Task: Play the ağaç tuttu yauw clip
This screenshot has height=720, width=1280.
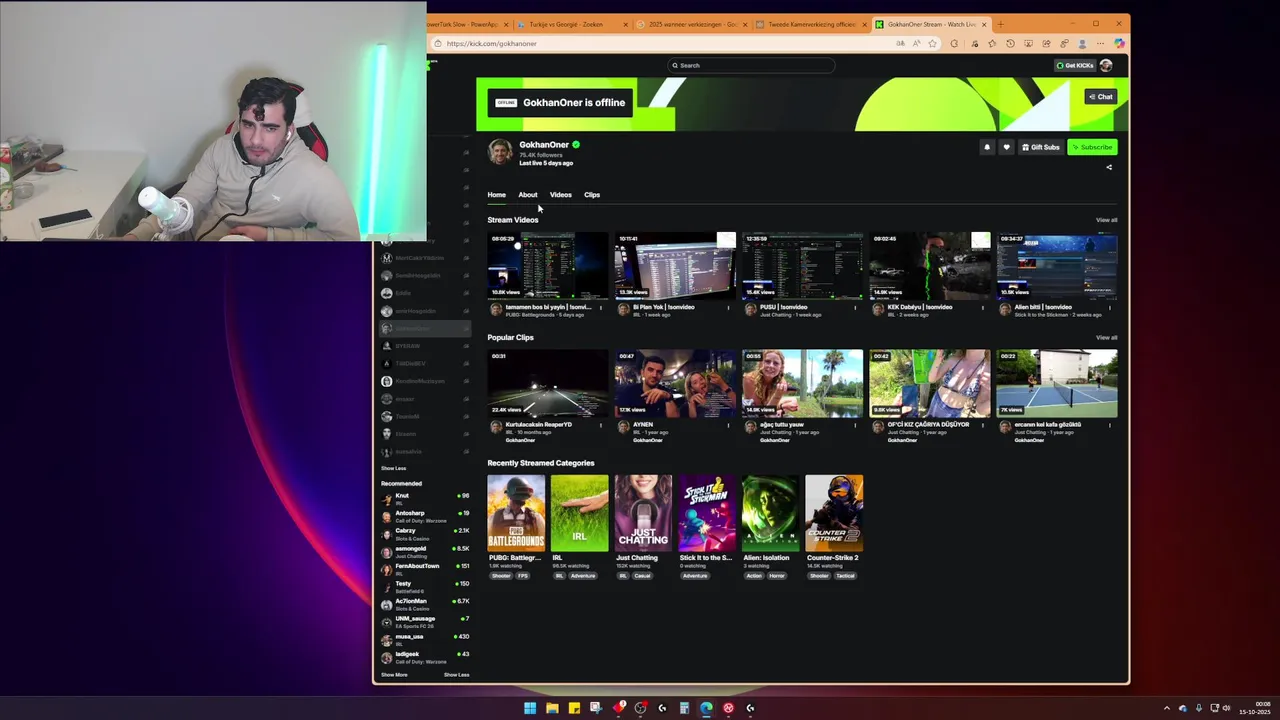Action: pyautogui.click(x=802, y=383)
